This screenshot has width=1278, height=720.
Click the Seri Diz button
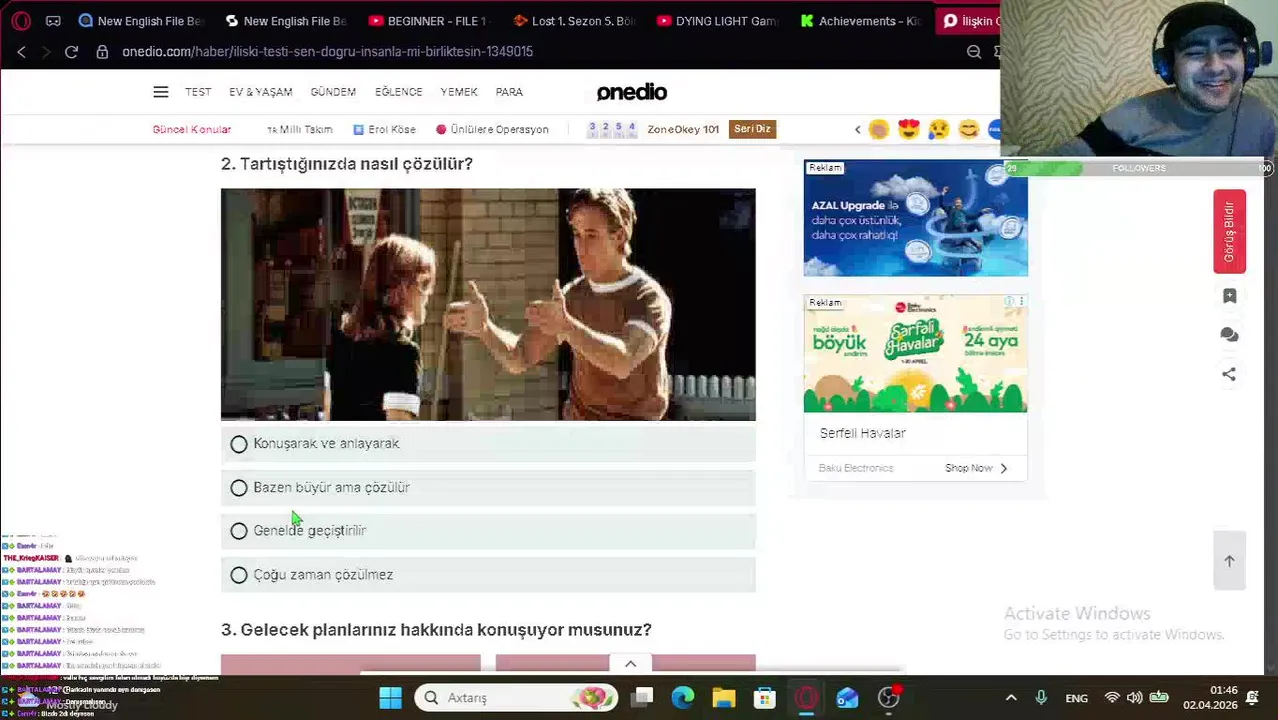[752, 129]
